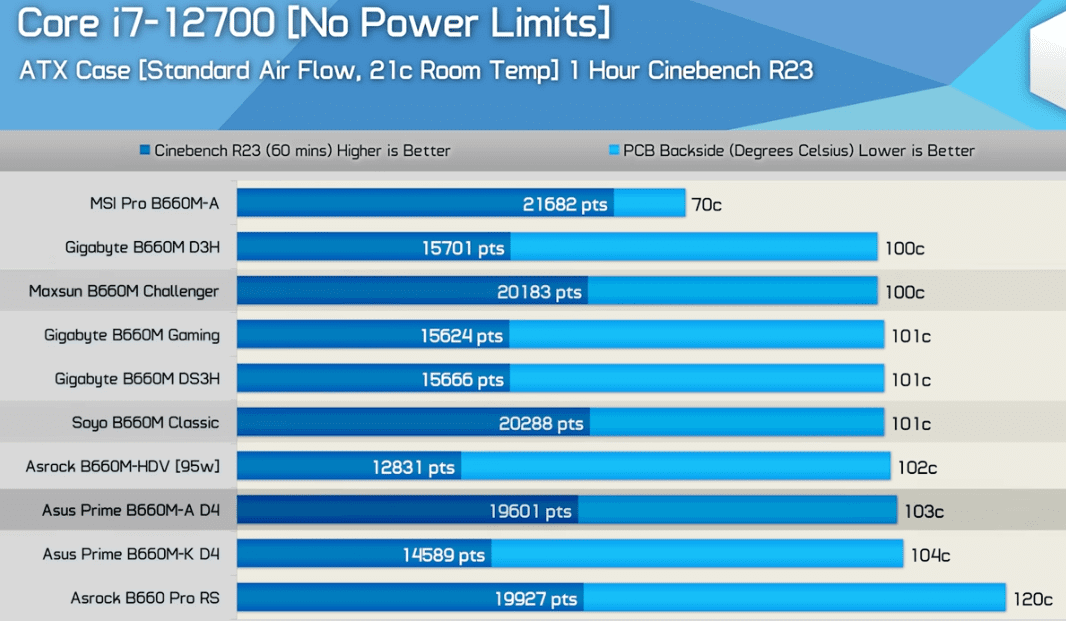Select the 'Asus Prime B660M-K D4' row label
The height and width of the screenshot is (621, 1066).
131,554
